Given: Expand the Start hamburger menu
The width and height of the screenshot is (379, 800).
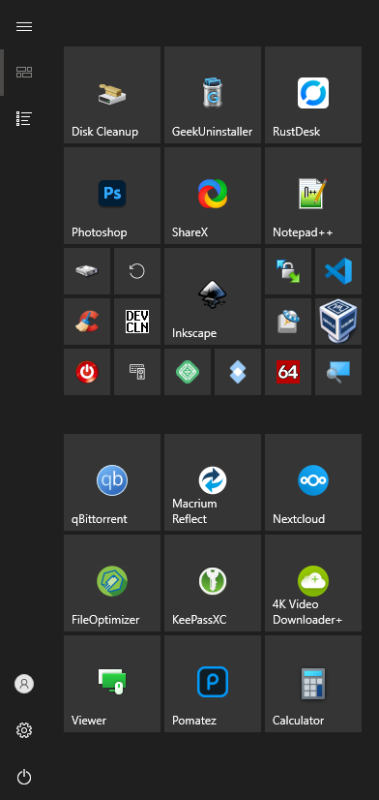Looking at the screenshot, I should (24, 27).
